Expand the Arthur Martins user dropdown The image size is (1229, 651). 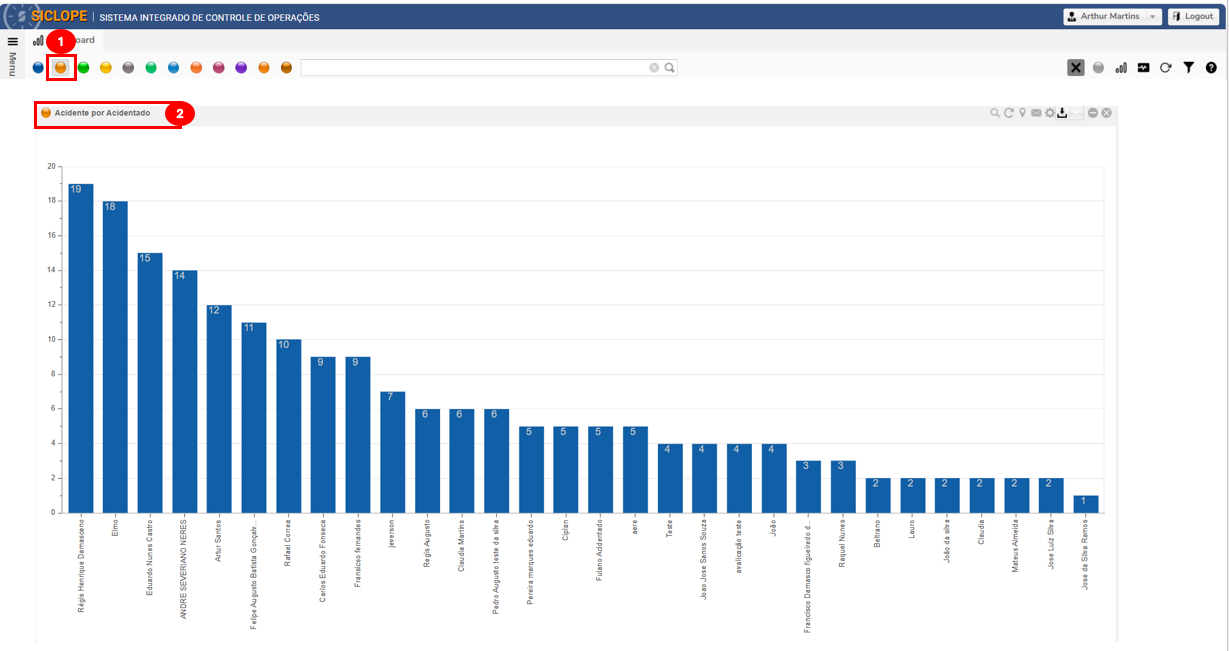click(1112, 17)
